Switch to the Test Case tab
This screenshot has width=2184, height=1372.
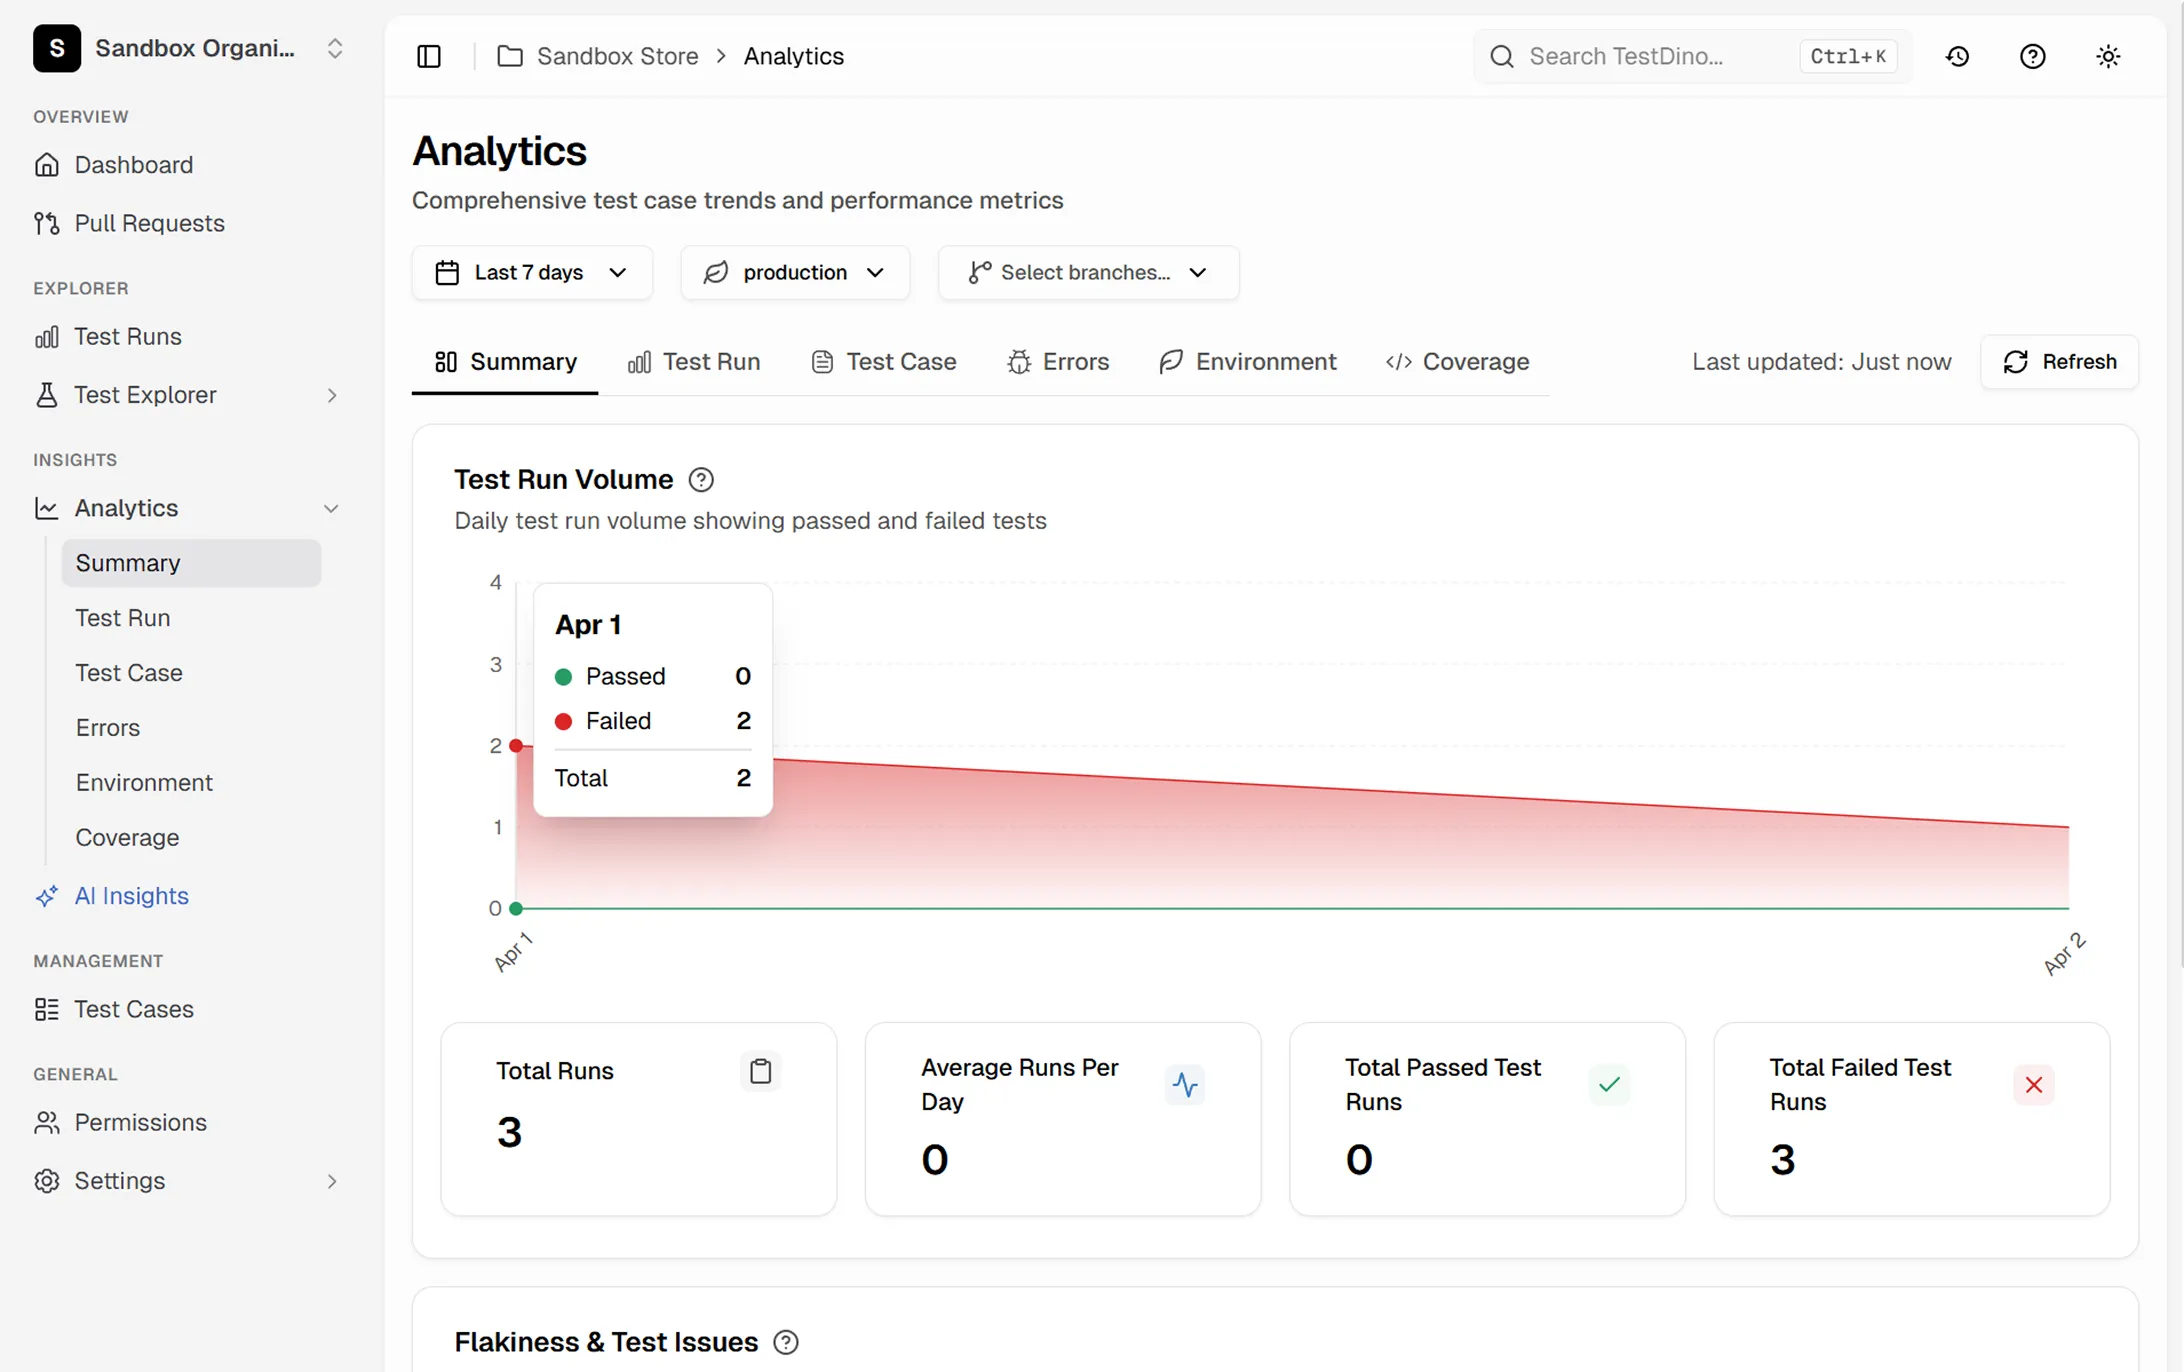coord(884,362)
